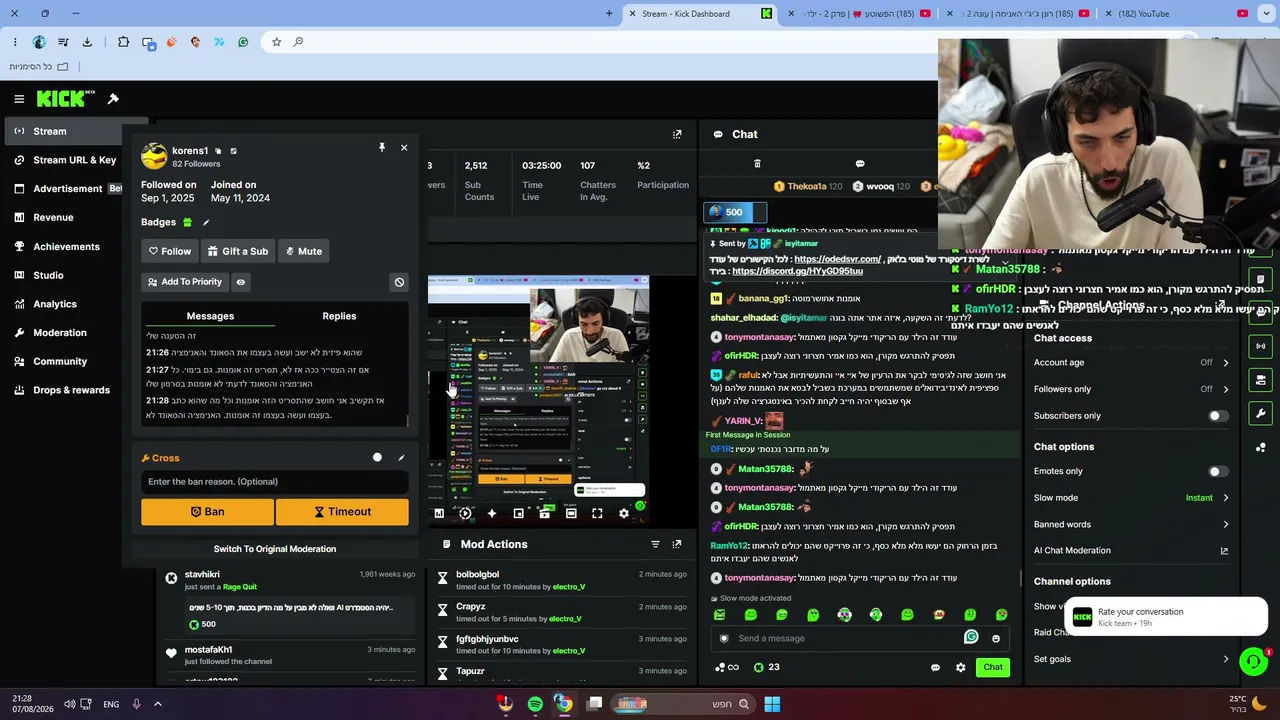The height and width of the screenshot is (720, 1280).
Task: Open the Rate your conversation notification
Action: [x=1166, y=617]
